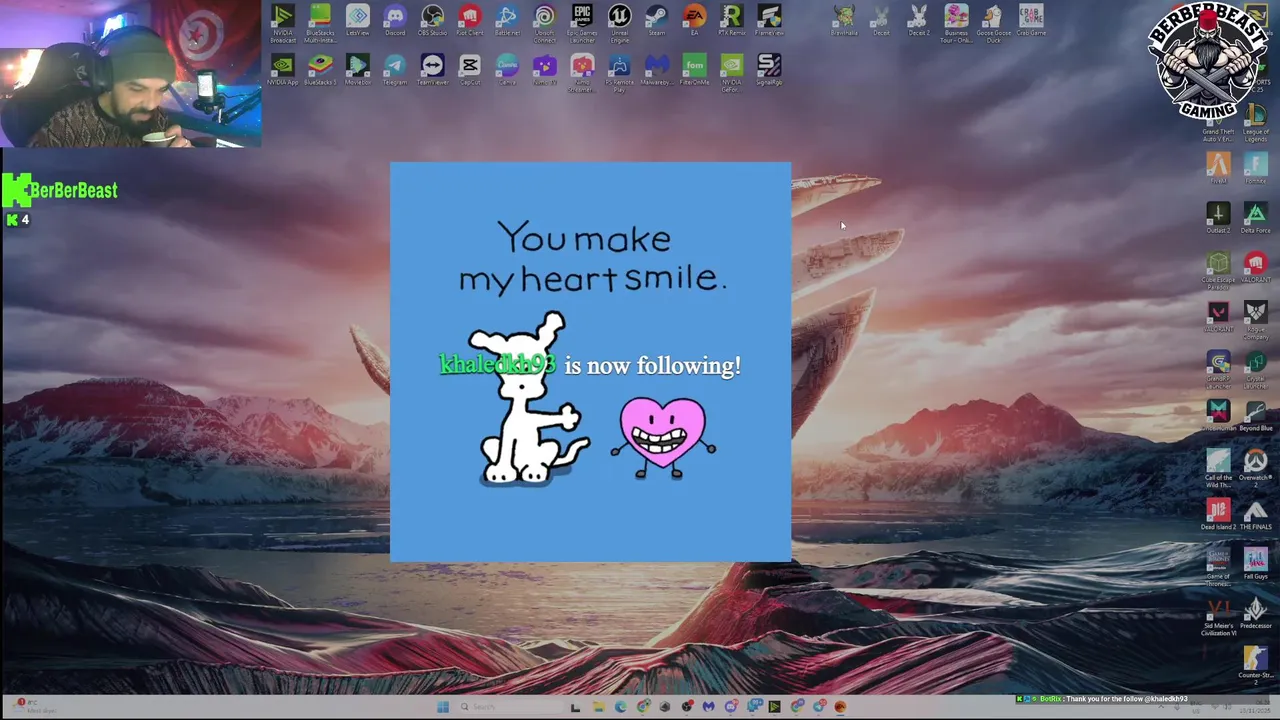This screenshot has width=1280, height=720.
Task: Open the Discord desktop shortcut
Action: (x=395, y=21)
